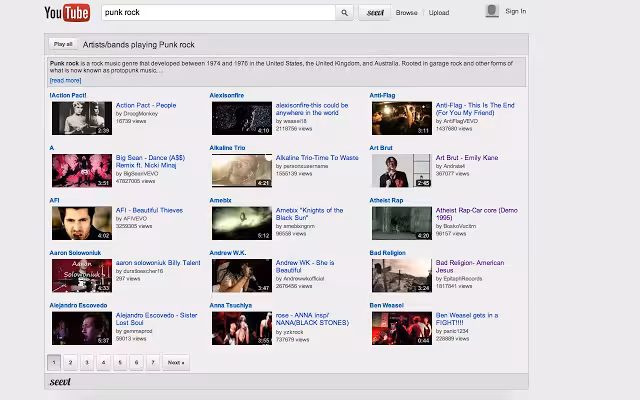Open the Anti-Flag artist heading

pos(382,95)
